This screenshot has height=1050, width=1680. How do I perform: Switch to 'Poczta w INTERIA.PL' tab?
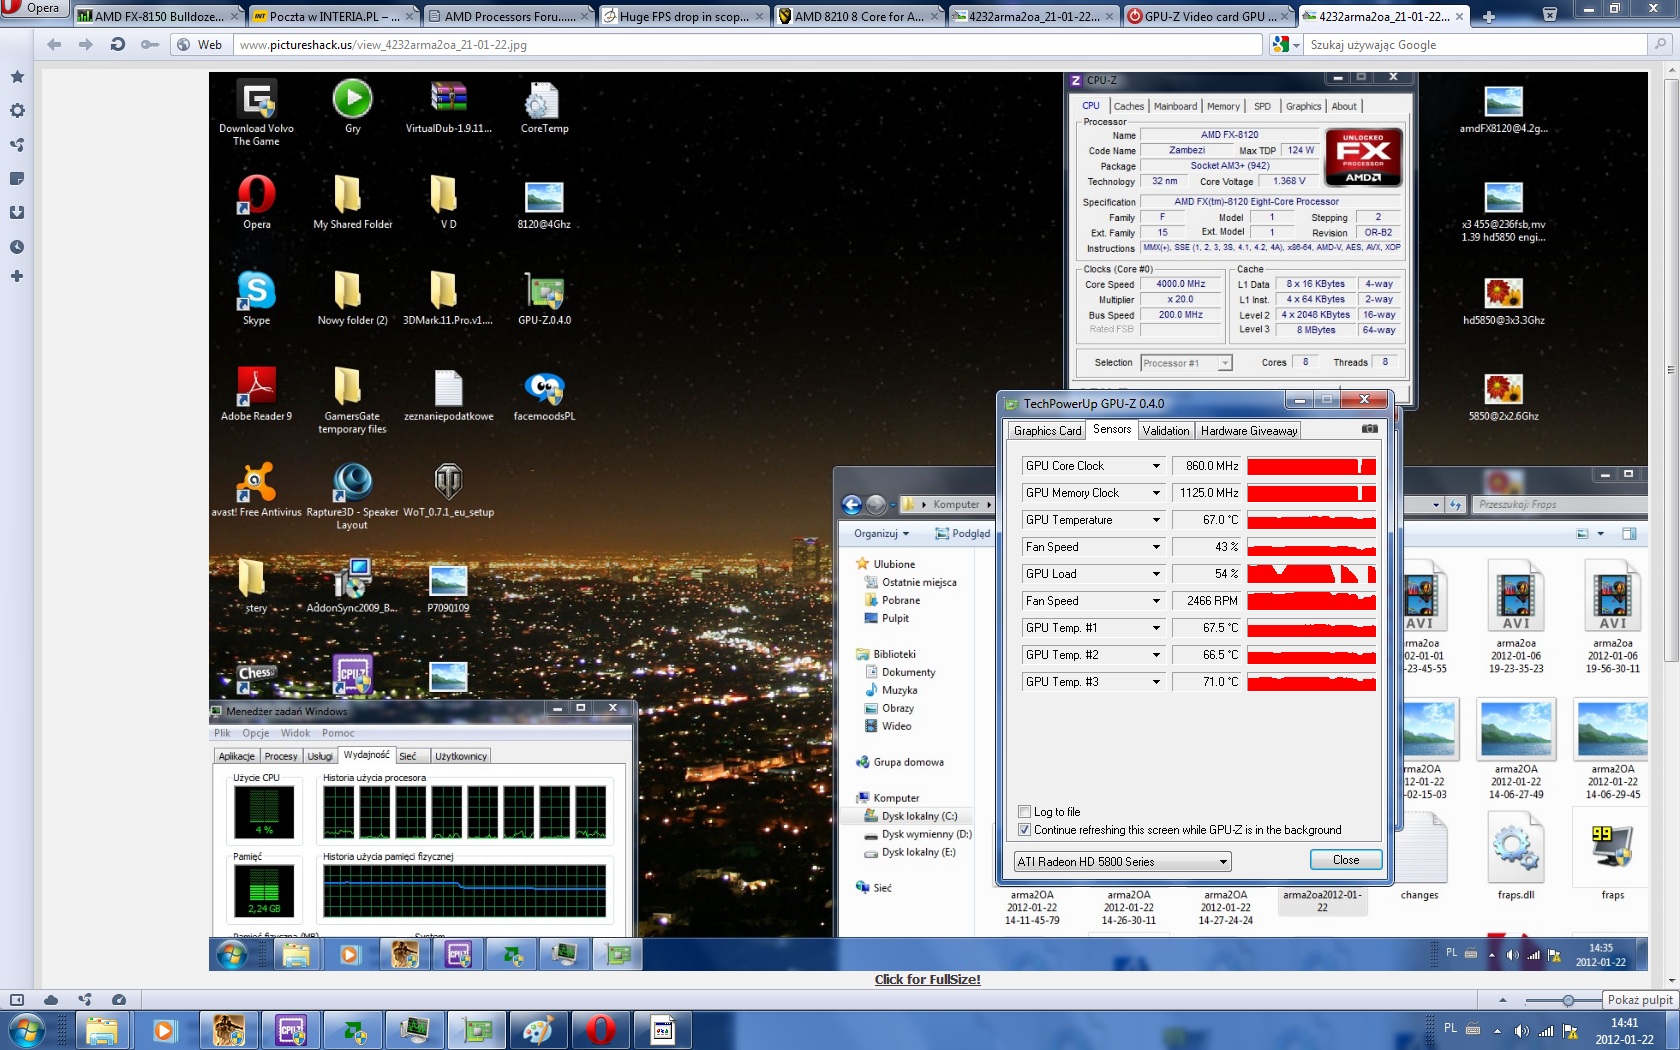(x=333, y=16)
